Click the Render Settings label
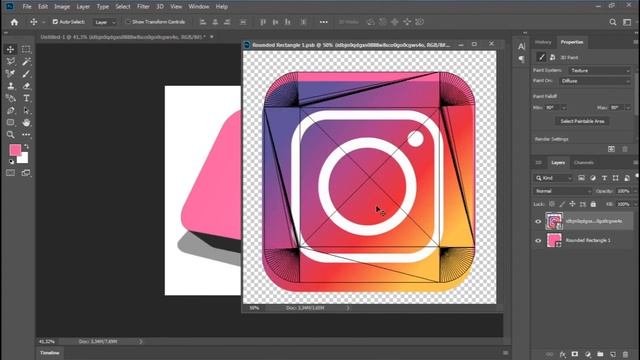Viewport: 640px width, 360px height. (551, 139)
